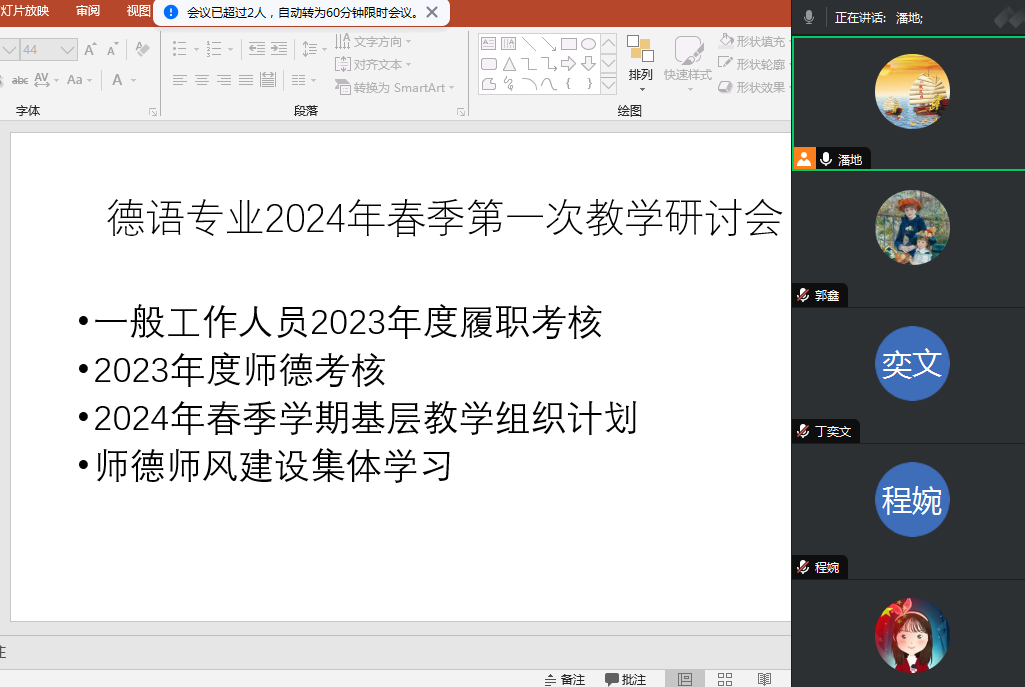1025x687 pixels.
Task: Click the decrease indent icon
Action: [x=257, y=48]
